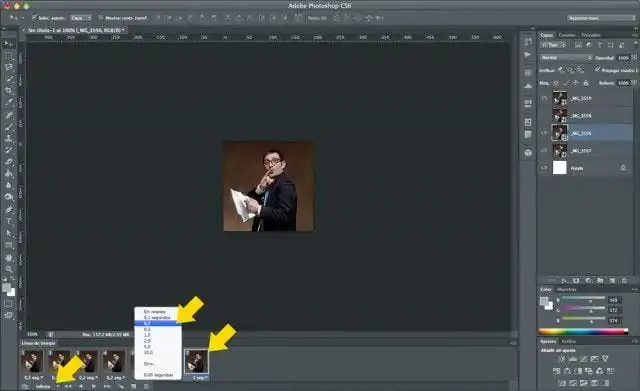Select the Move tool in the toolbox
Screen dimensions: 640x391
pos(9,44)
